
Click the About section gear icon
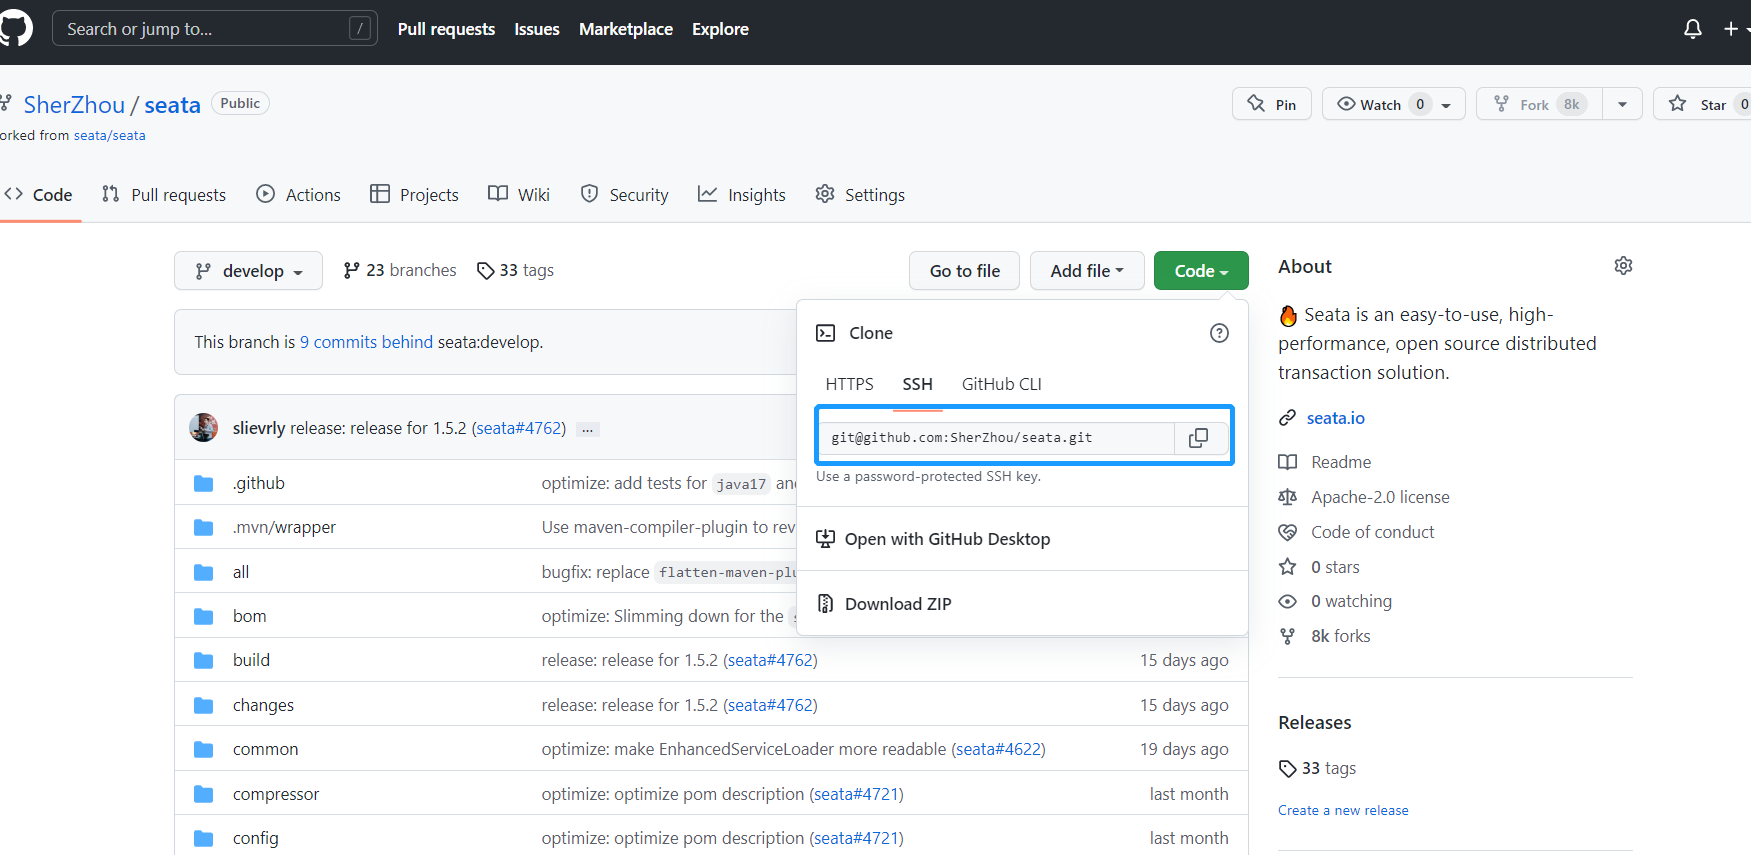[1623, 266]
